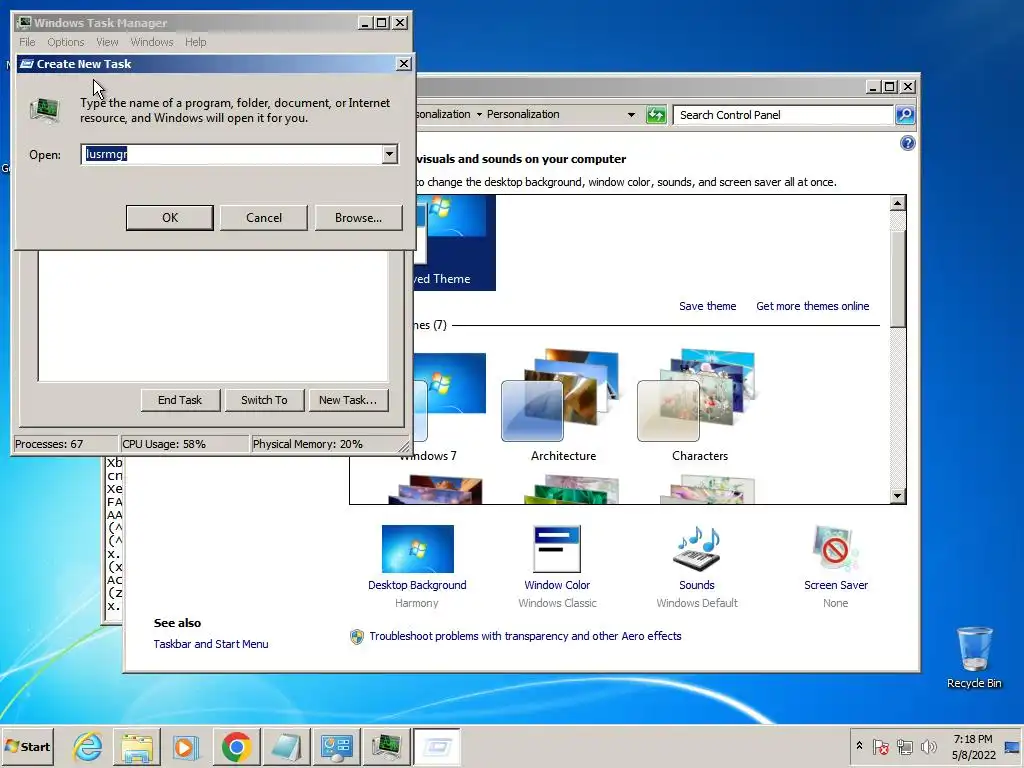Click the themes list scrollbar thumb
The width and height of the screenshot is (1024, 768).
tap(897, 278)
